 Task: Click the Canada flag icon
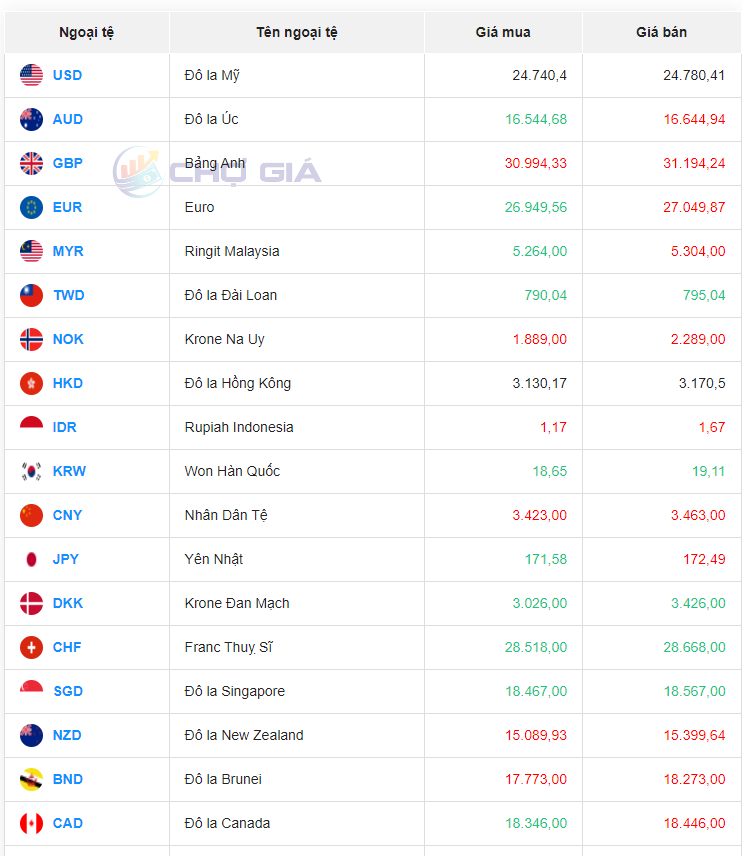pos(31,823)
